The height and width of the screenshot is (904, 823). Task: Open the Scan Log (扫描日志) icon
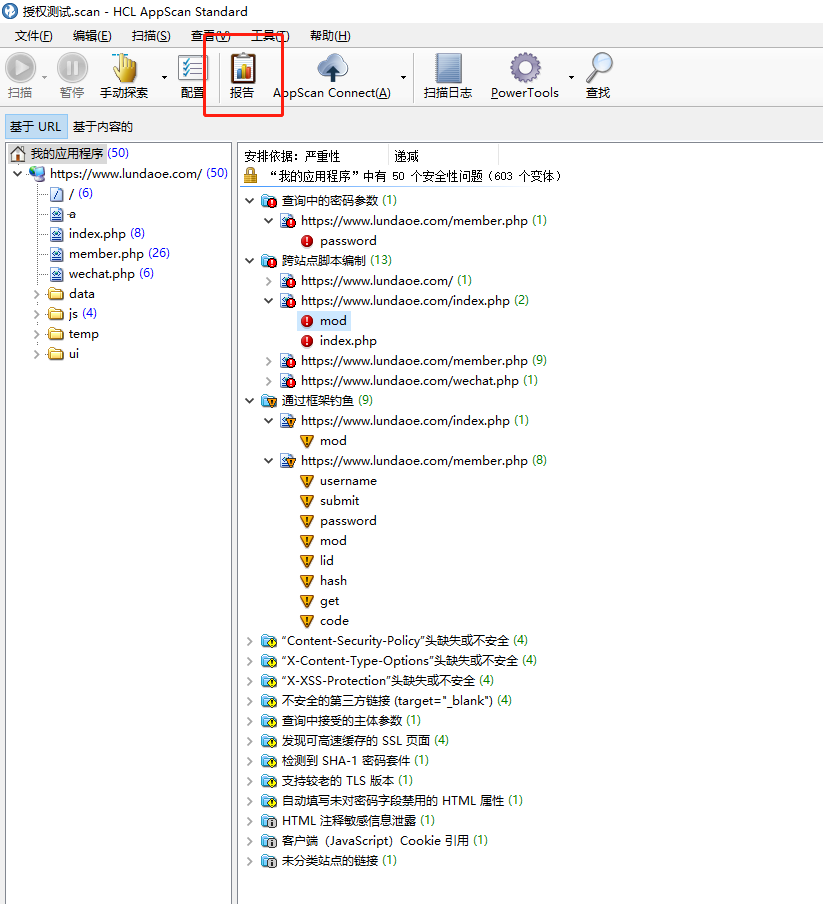pos(448,68)
